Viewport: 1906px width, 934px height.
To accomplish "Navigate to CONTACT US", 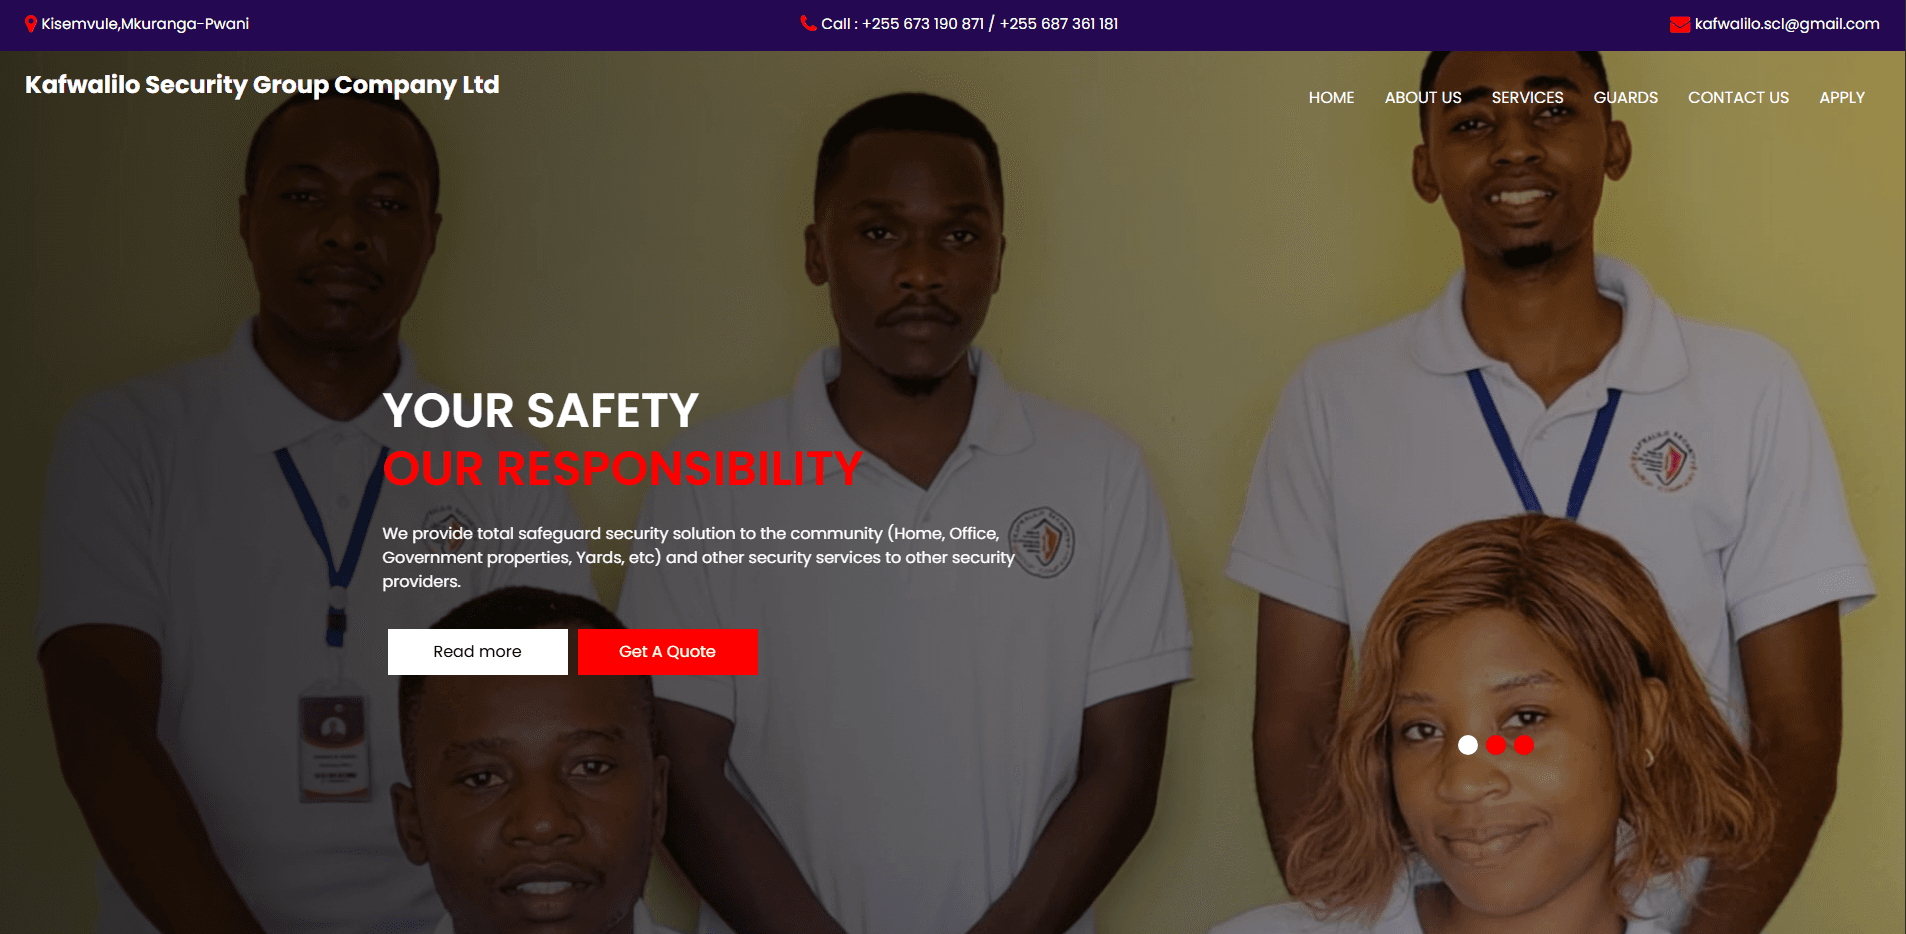I will pyautogui.click(x=1738, y=97).
